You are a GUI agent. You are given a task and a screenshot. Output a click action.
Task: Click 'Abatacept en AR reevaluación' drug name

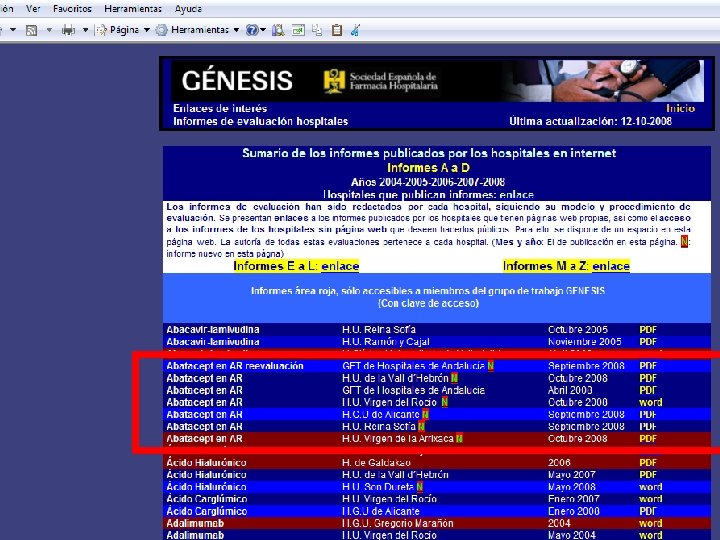235,366
